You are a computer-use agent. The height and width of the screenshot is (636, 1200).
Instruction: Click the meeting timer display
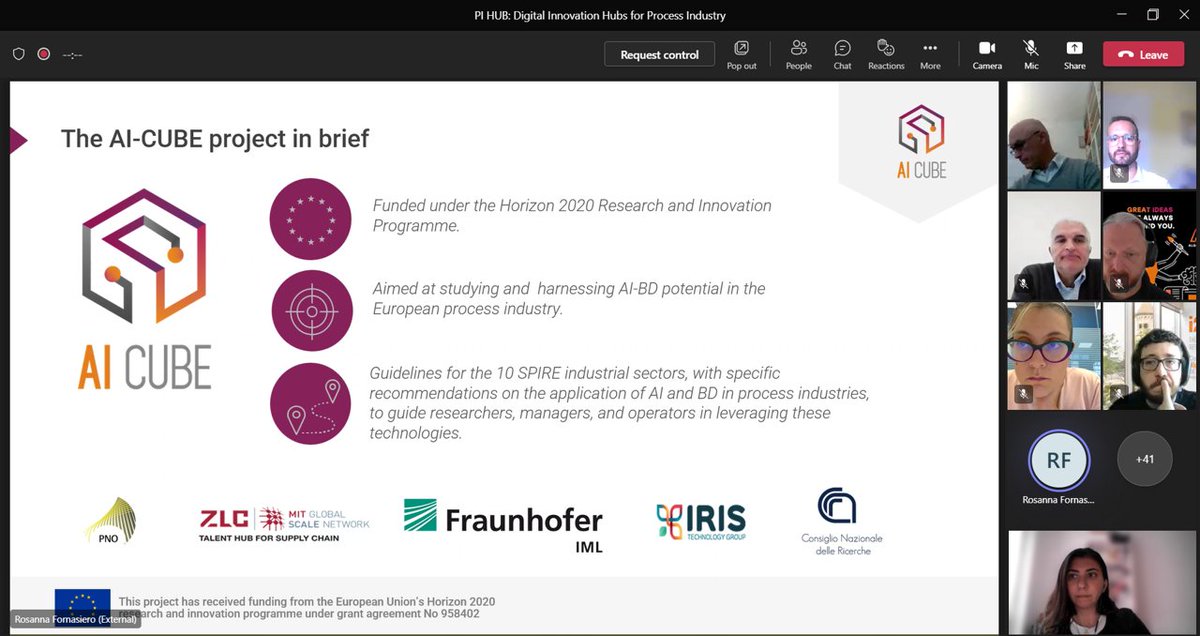click(x=72, y=54)
